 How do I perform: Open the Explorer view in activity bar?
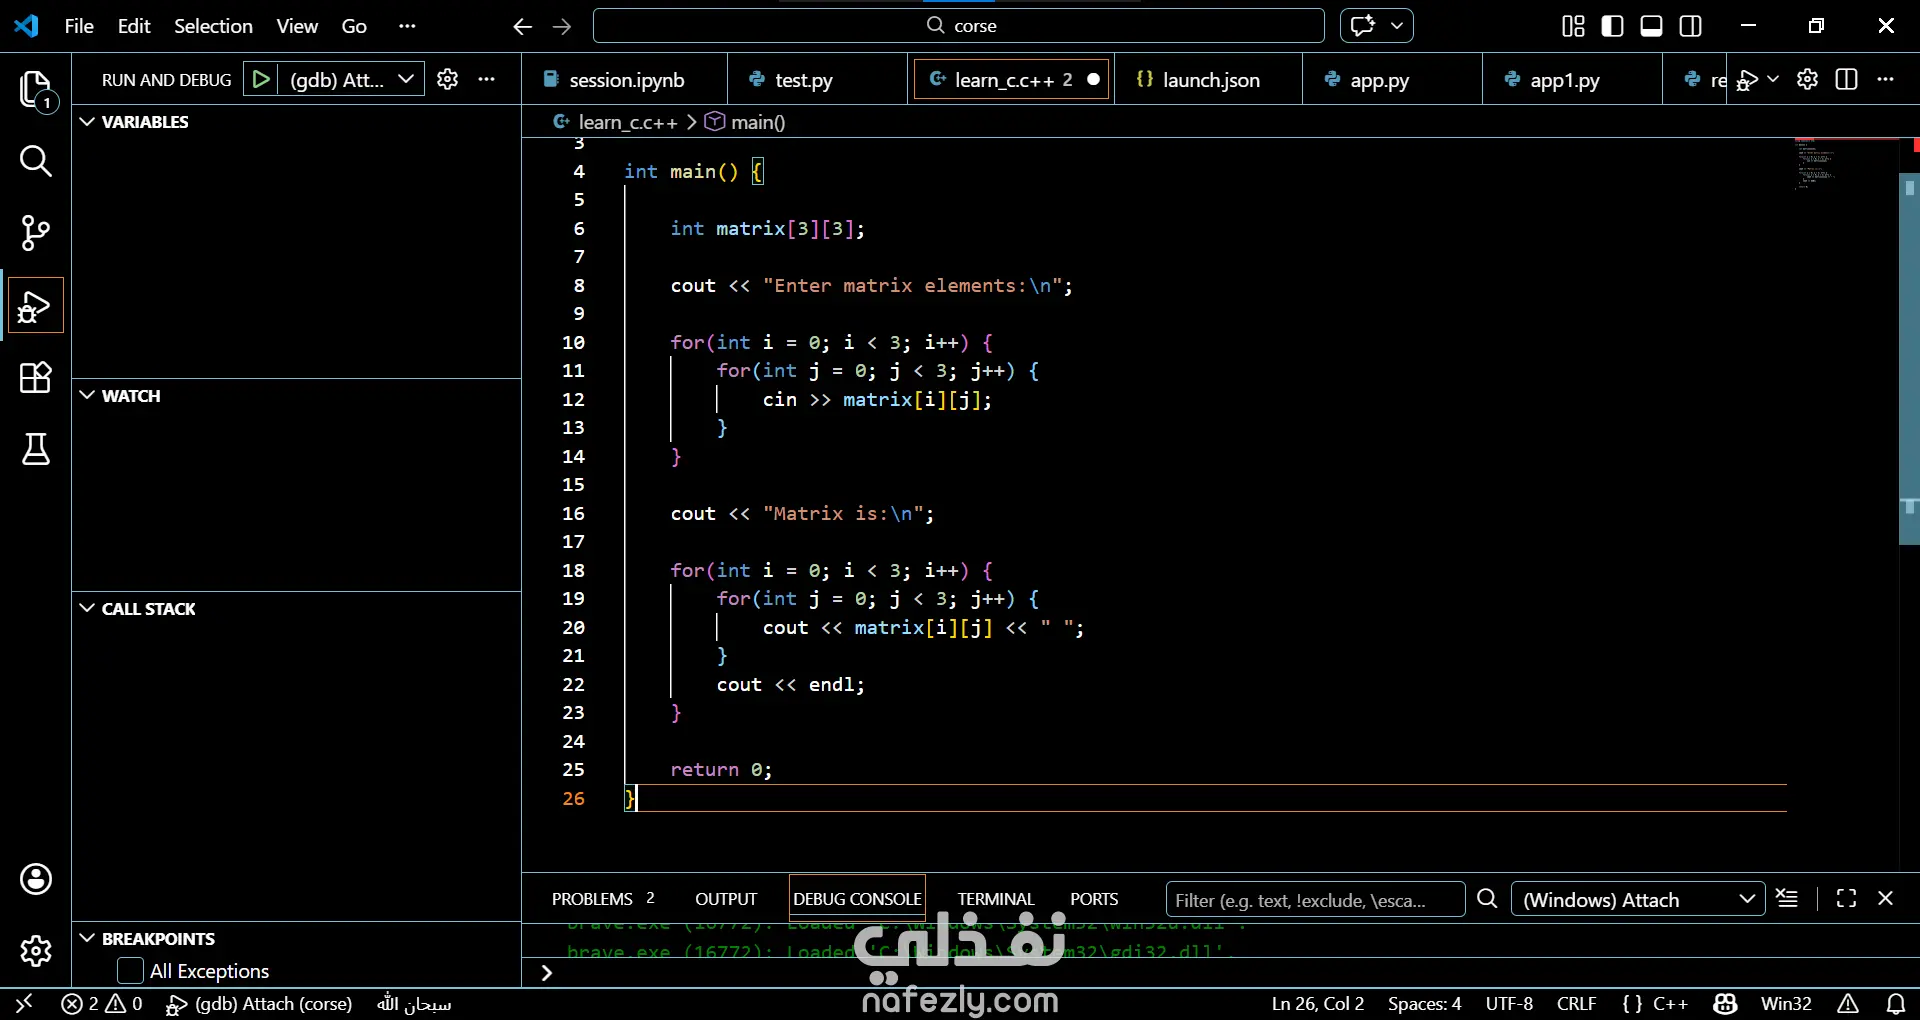pos(36,89)
